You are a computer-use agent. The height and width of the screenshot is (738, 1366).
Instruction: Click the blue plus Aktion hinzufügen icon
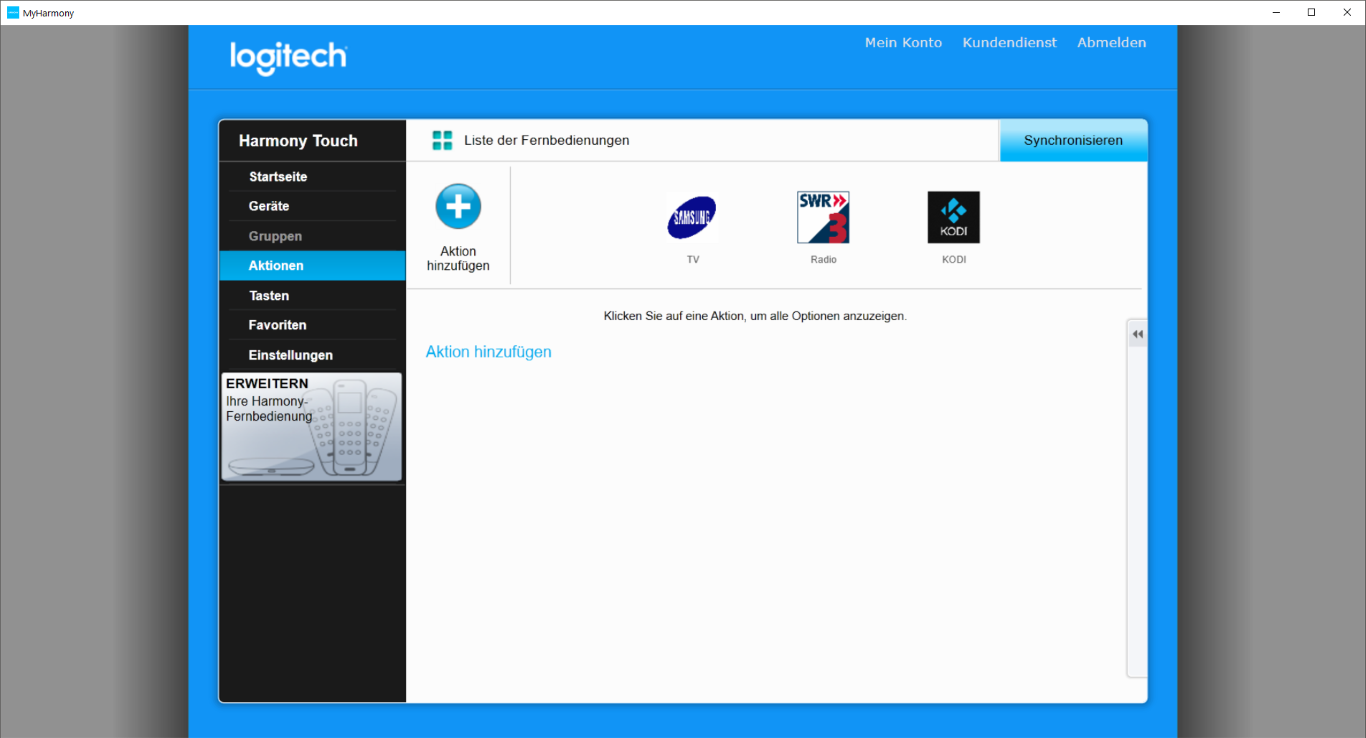pyautogui.click(x=458, y=207)
